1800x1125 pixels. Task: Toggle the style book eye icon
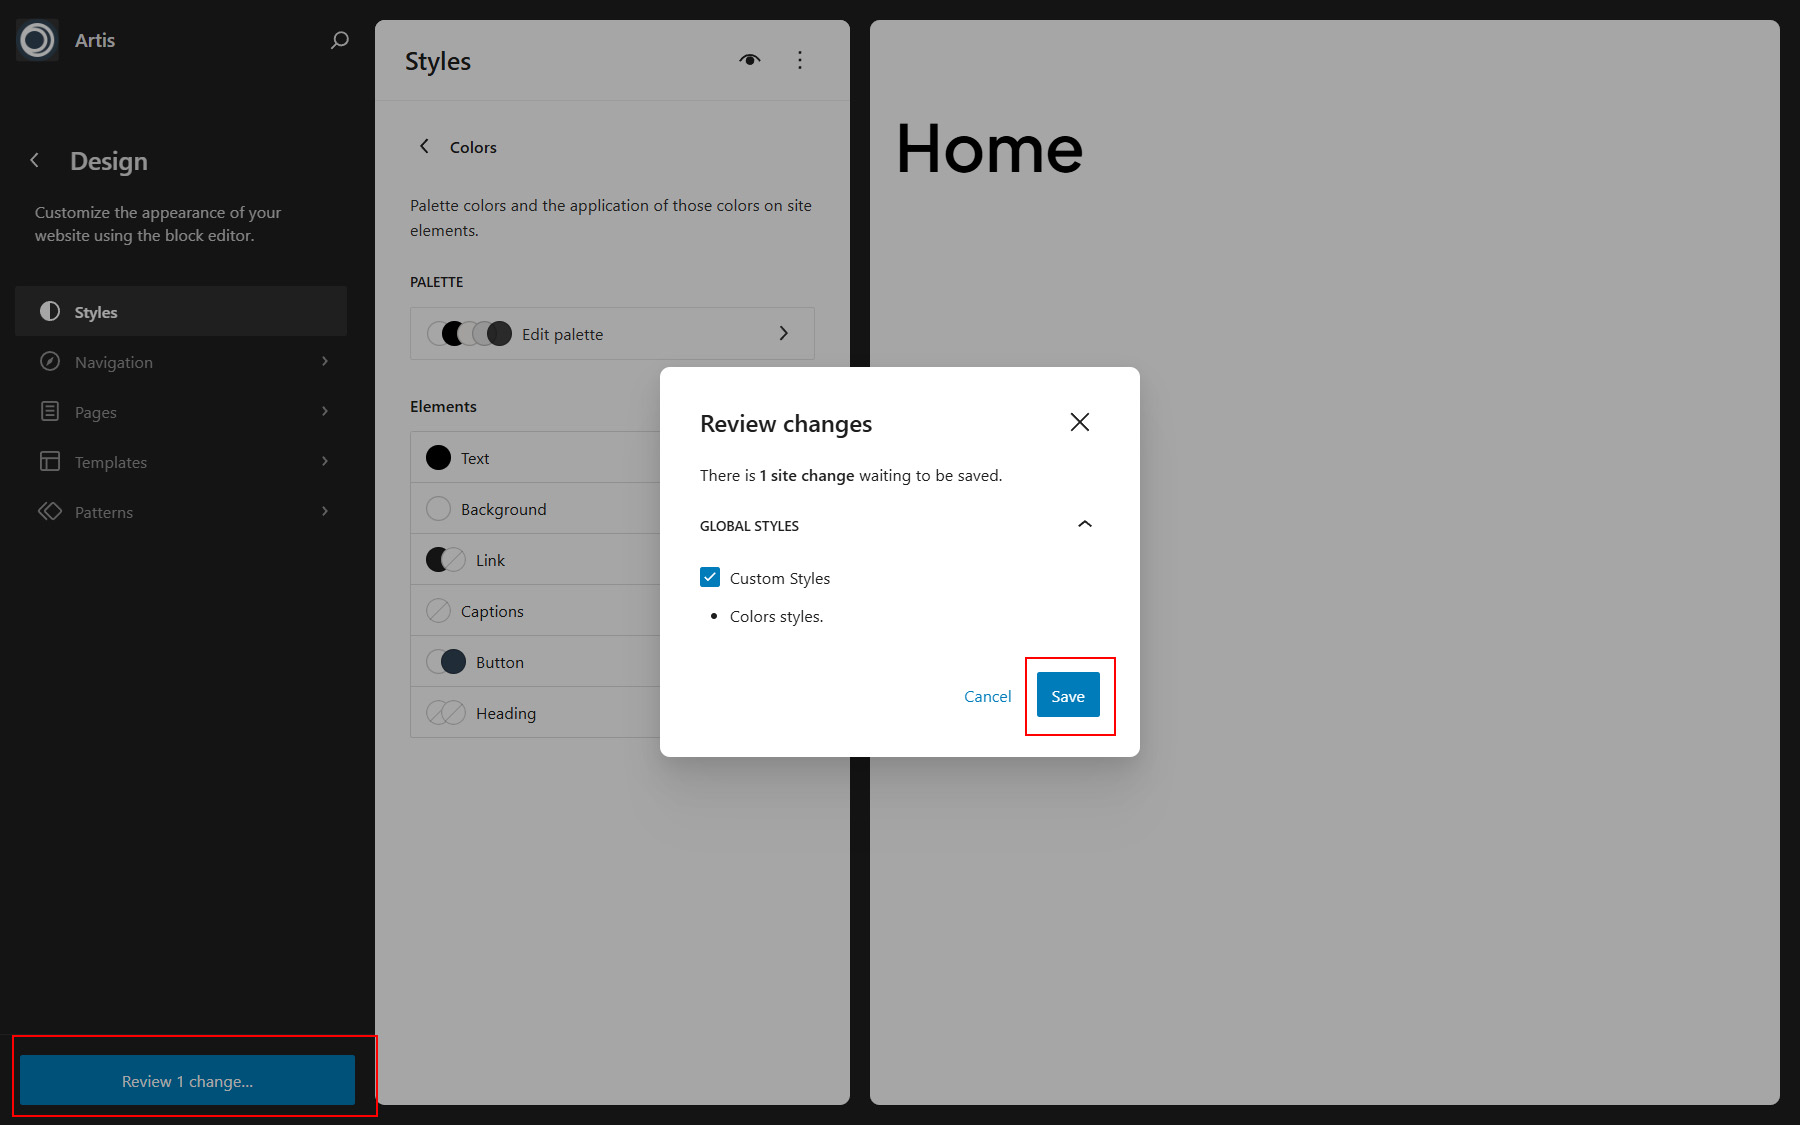click(x=749, y=60)
